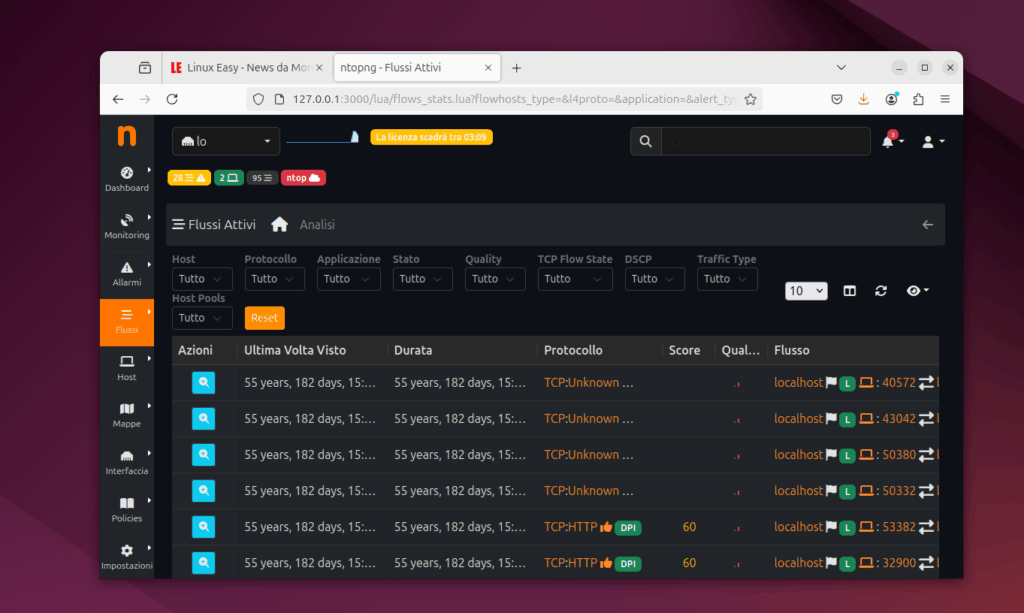
Task: Click the home icon beside Flussi Attivi
Action: [280, 225]
